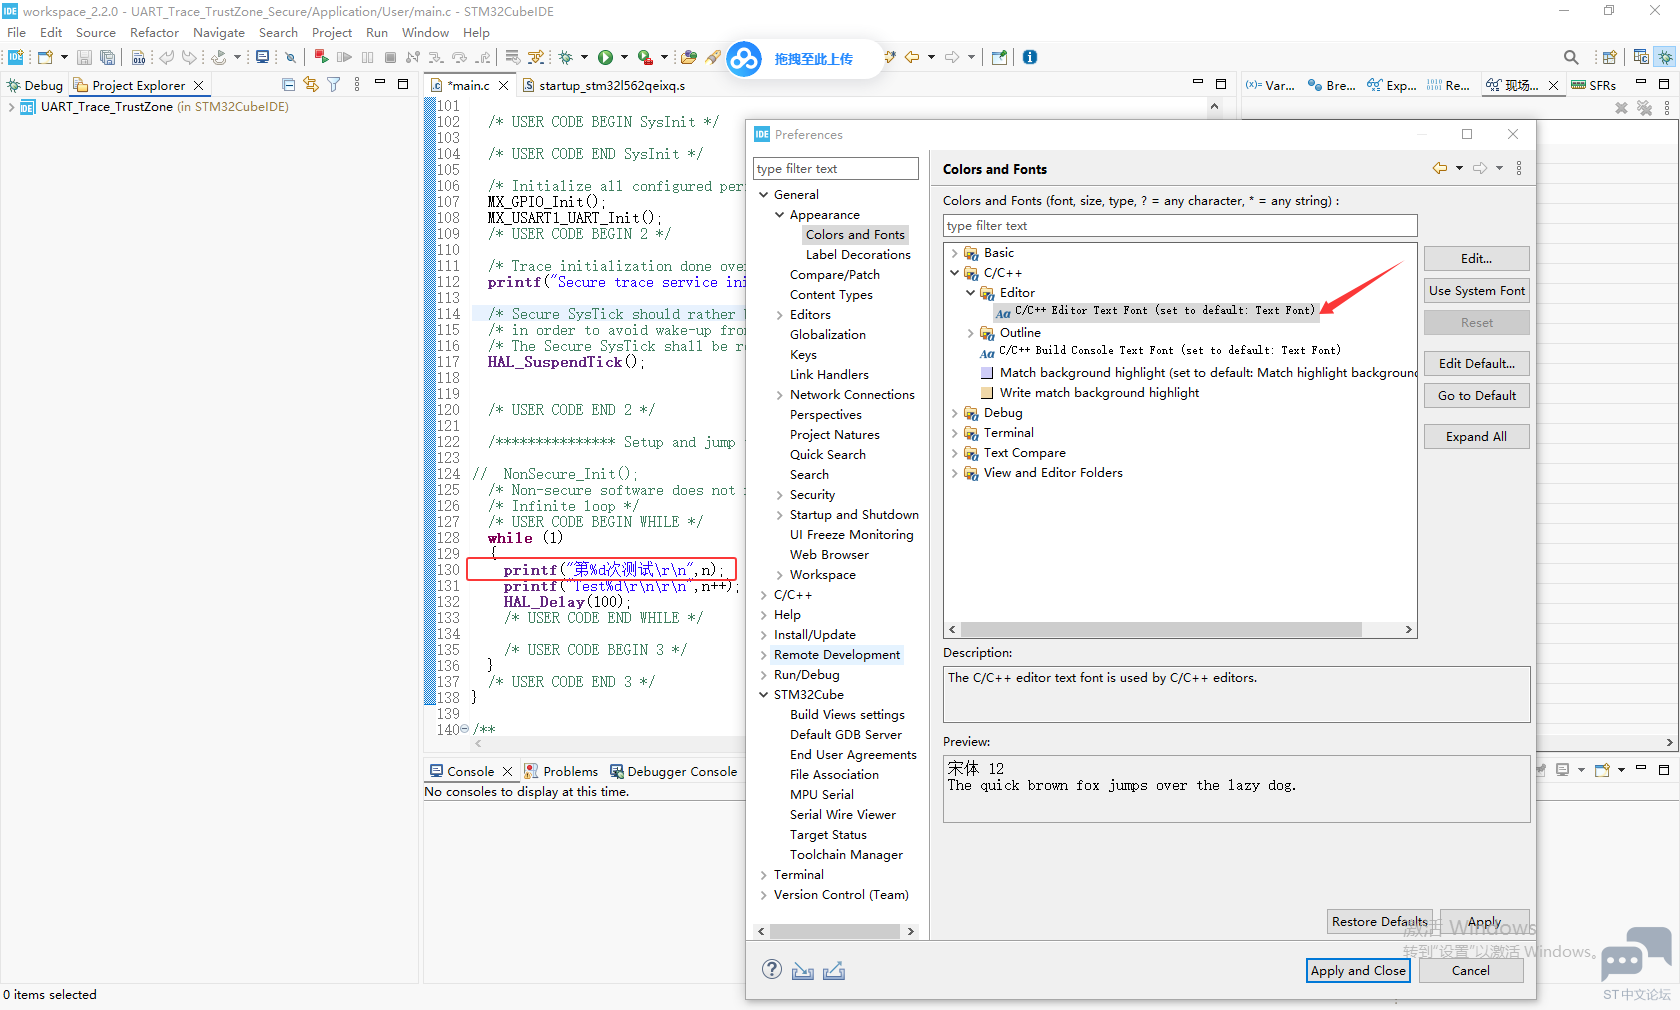Click the Go to Default button

[x=1476, y=395]
